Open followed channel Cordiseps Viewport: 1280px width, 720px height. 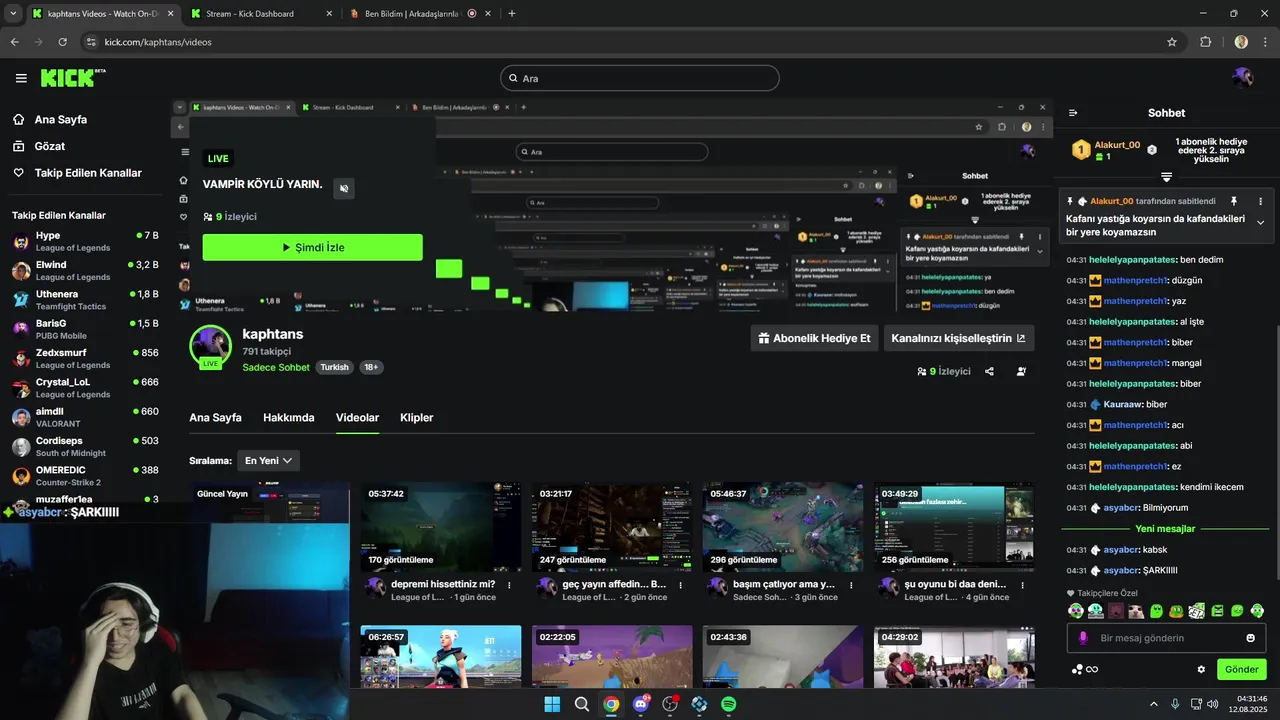click(x=85, y=446)
